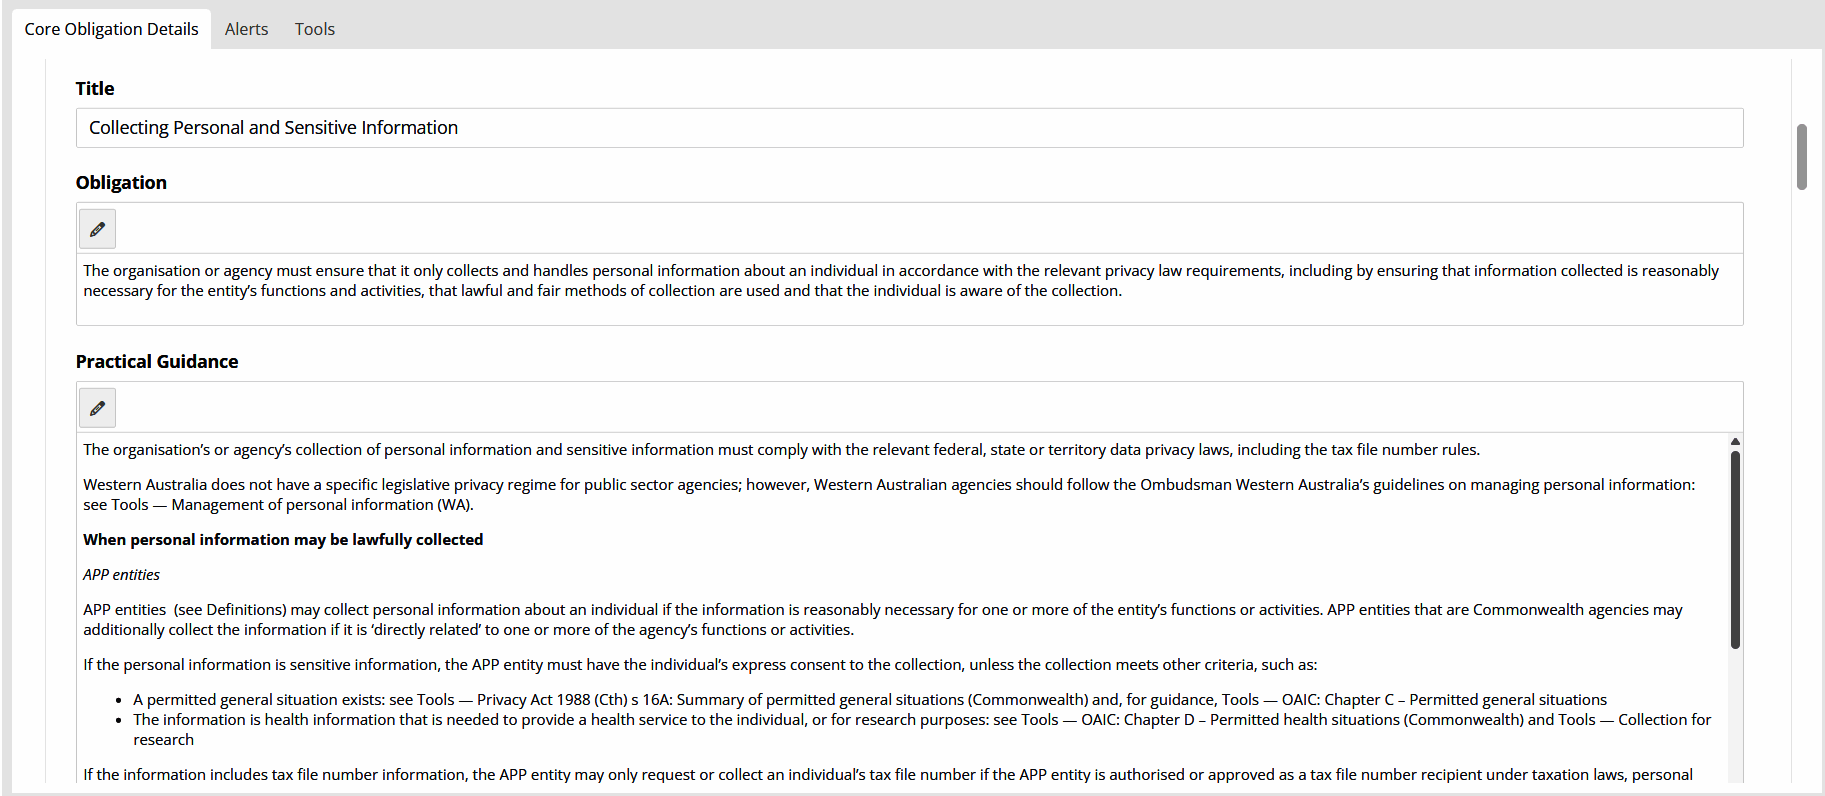Open the Tools tab
1825x796 pixels.
coord(314,29)
